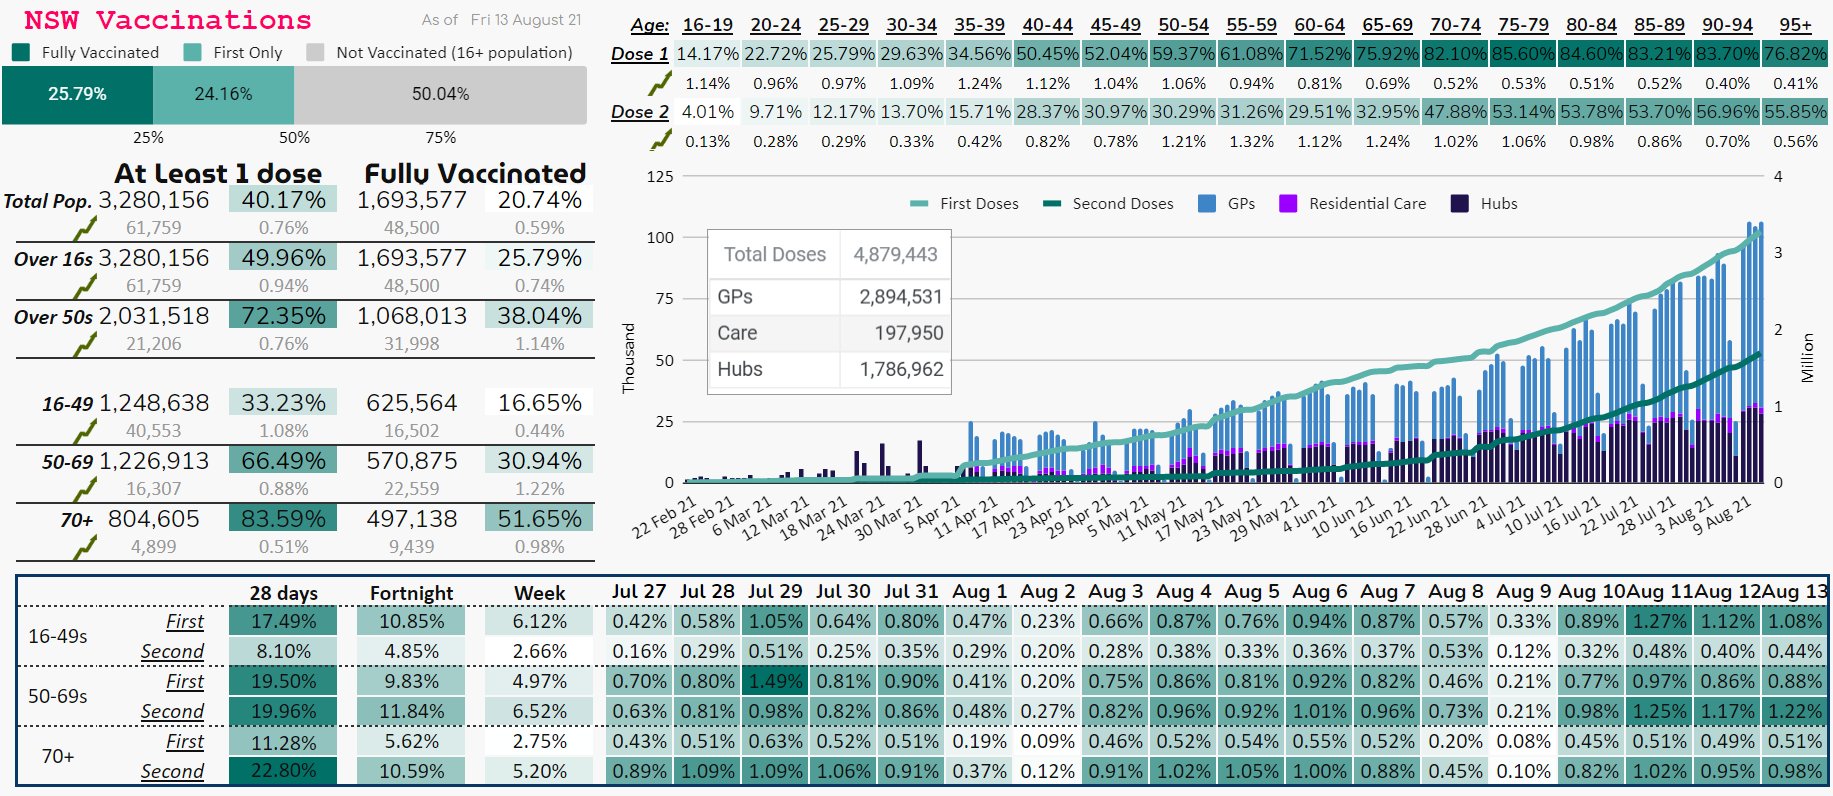Screen dimensions: 1833x796
Task: Click the growth arrow icon below Dose 2
Action: click(660, 141)
